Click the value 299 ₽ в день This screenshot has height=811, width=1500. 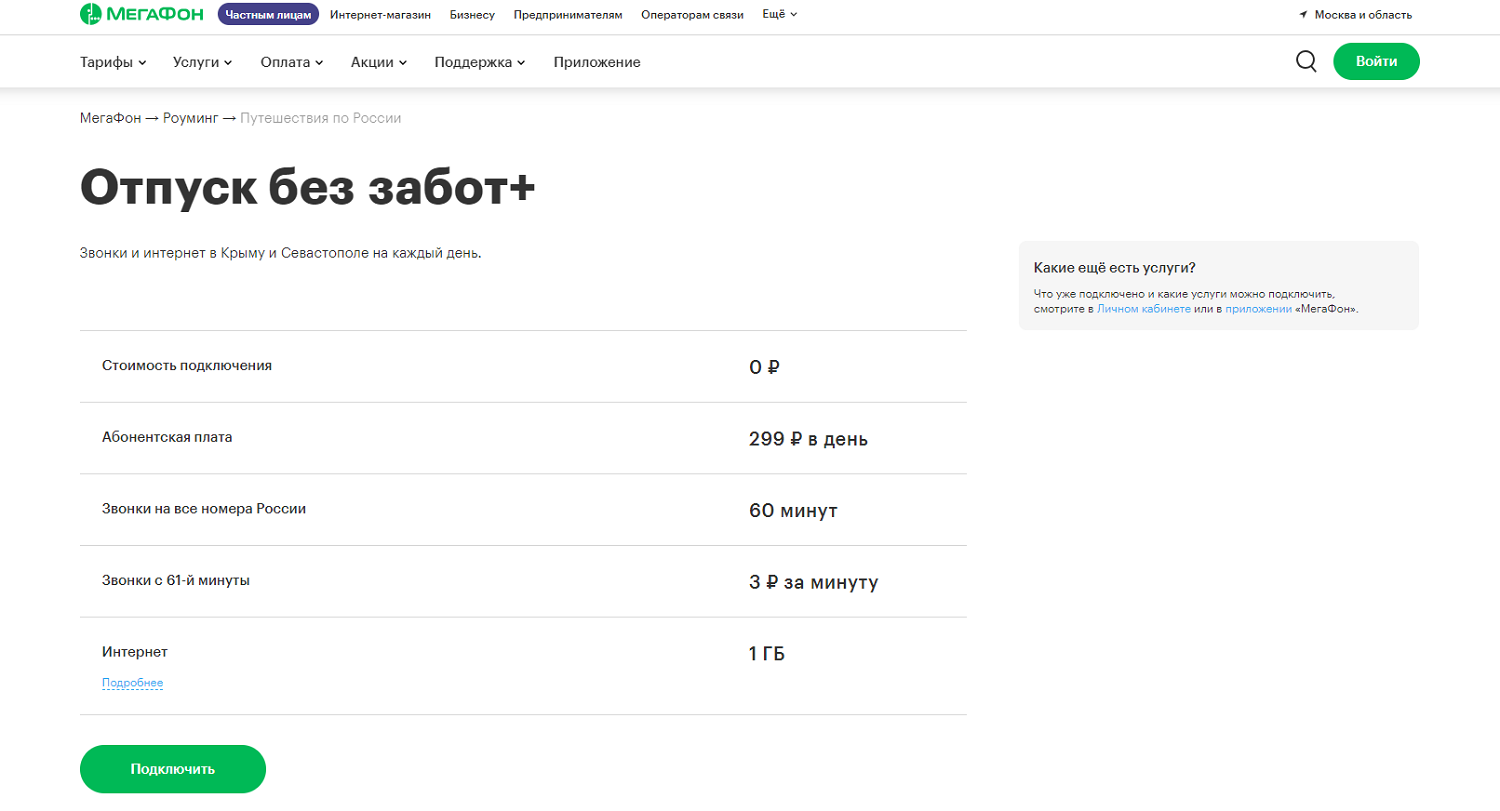(808, 439)
